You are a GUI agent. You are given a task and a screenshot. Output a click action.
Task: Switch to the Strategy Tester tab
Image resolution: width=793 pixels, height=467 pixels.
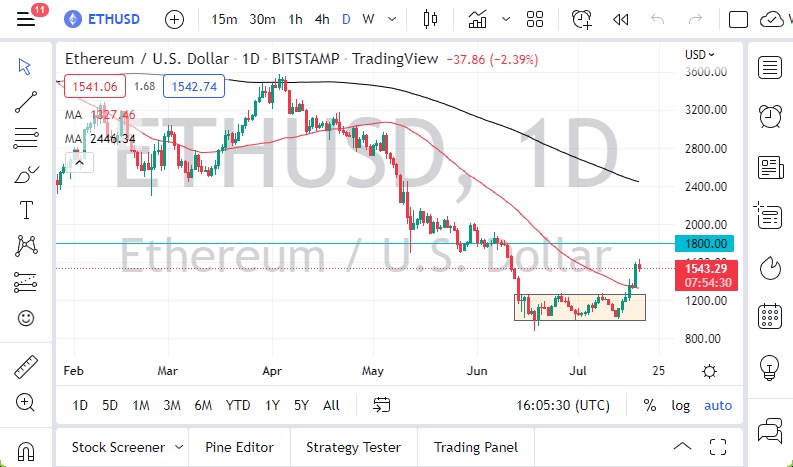pyautogui.click(x=353, y=447)
